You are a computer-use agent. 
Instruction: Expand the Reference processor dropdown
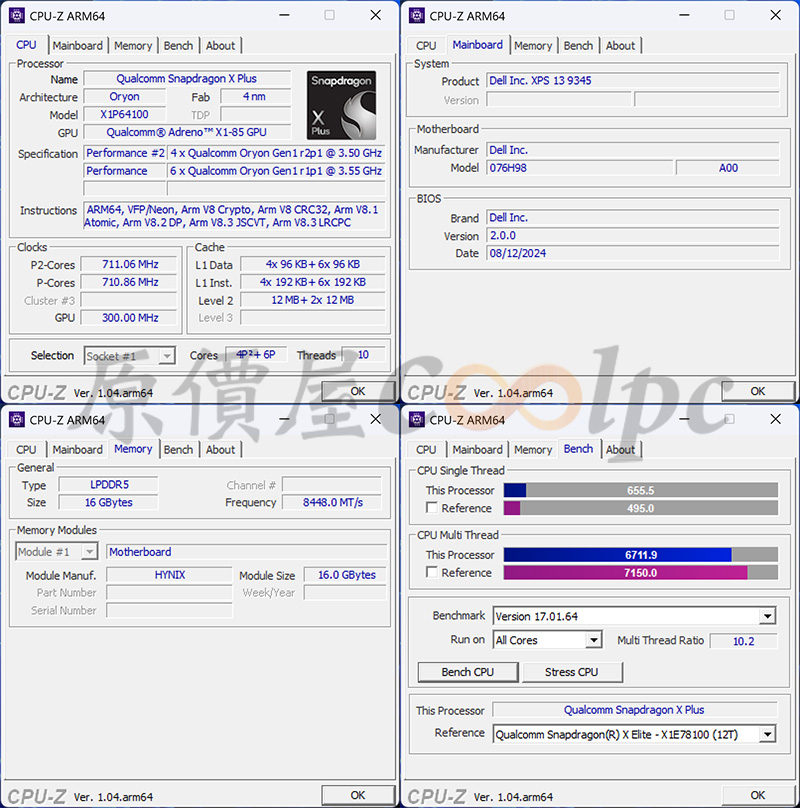pos(635,734)
